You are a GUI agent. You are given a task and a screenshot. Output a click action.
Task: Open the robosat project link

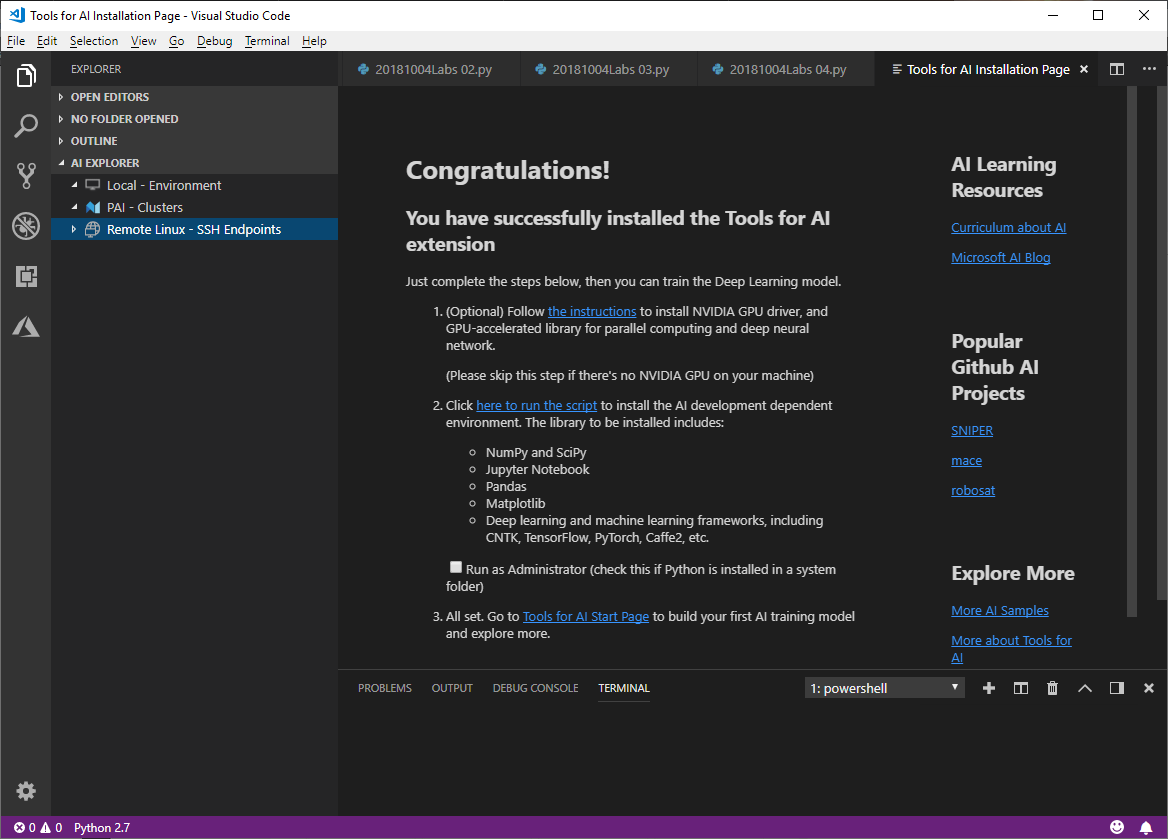(973, 490)
